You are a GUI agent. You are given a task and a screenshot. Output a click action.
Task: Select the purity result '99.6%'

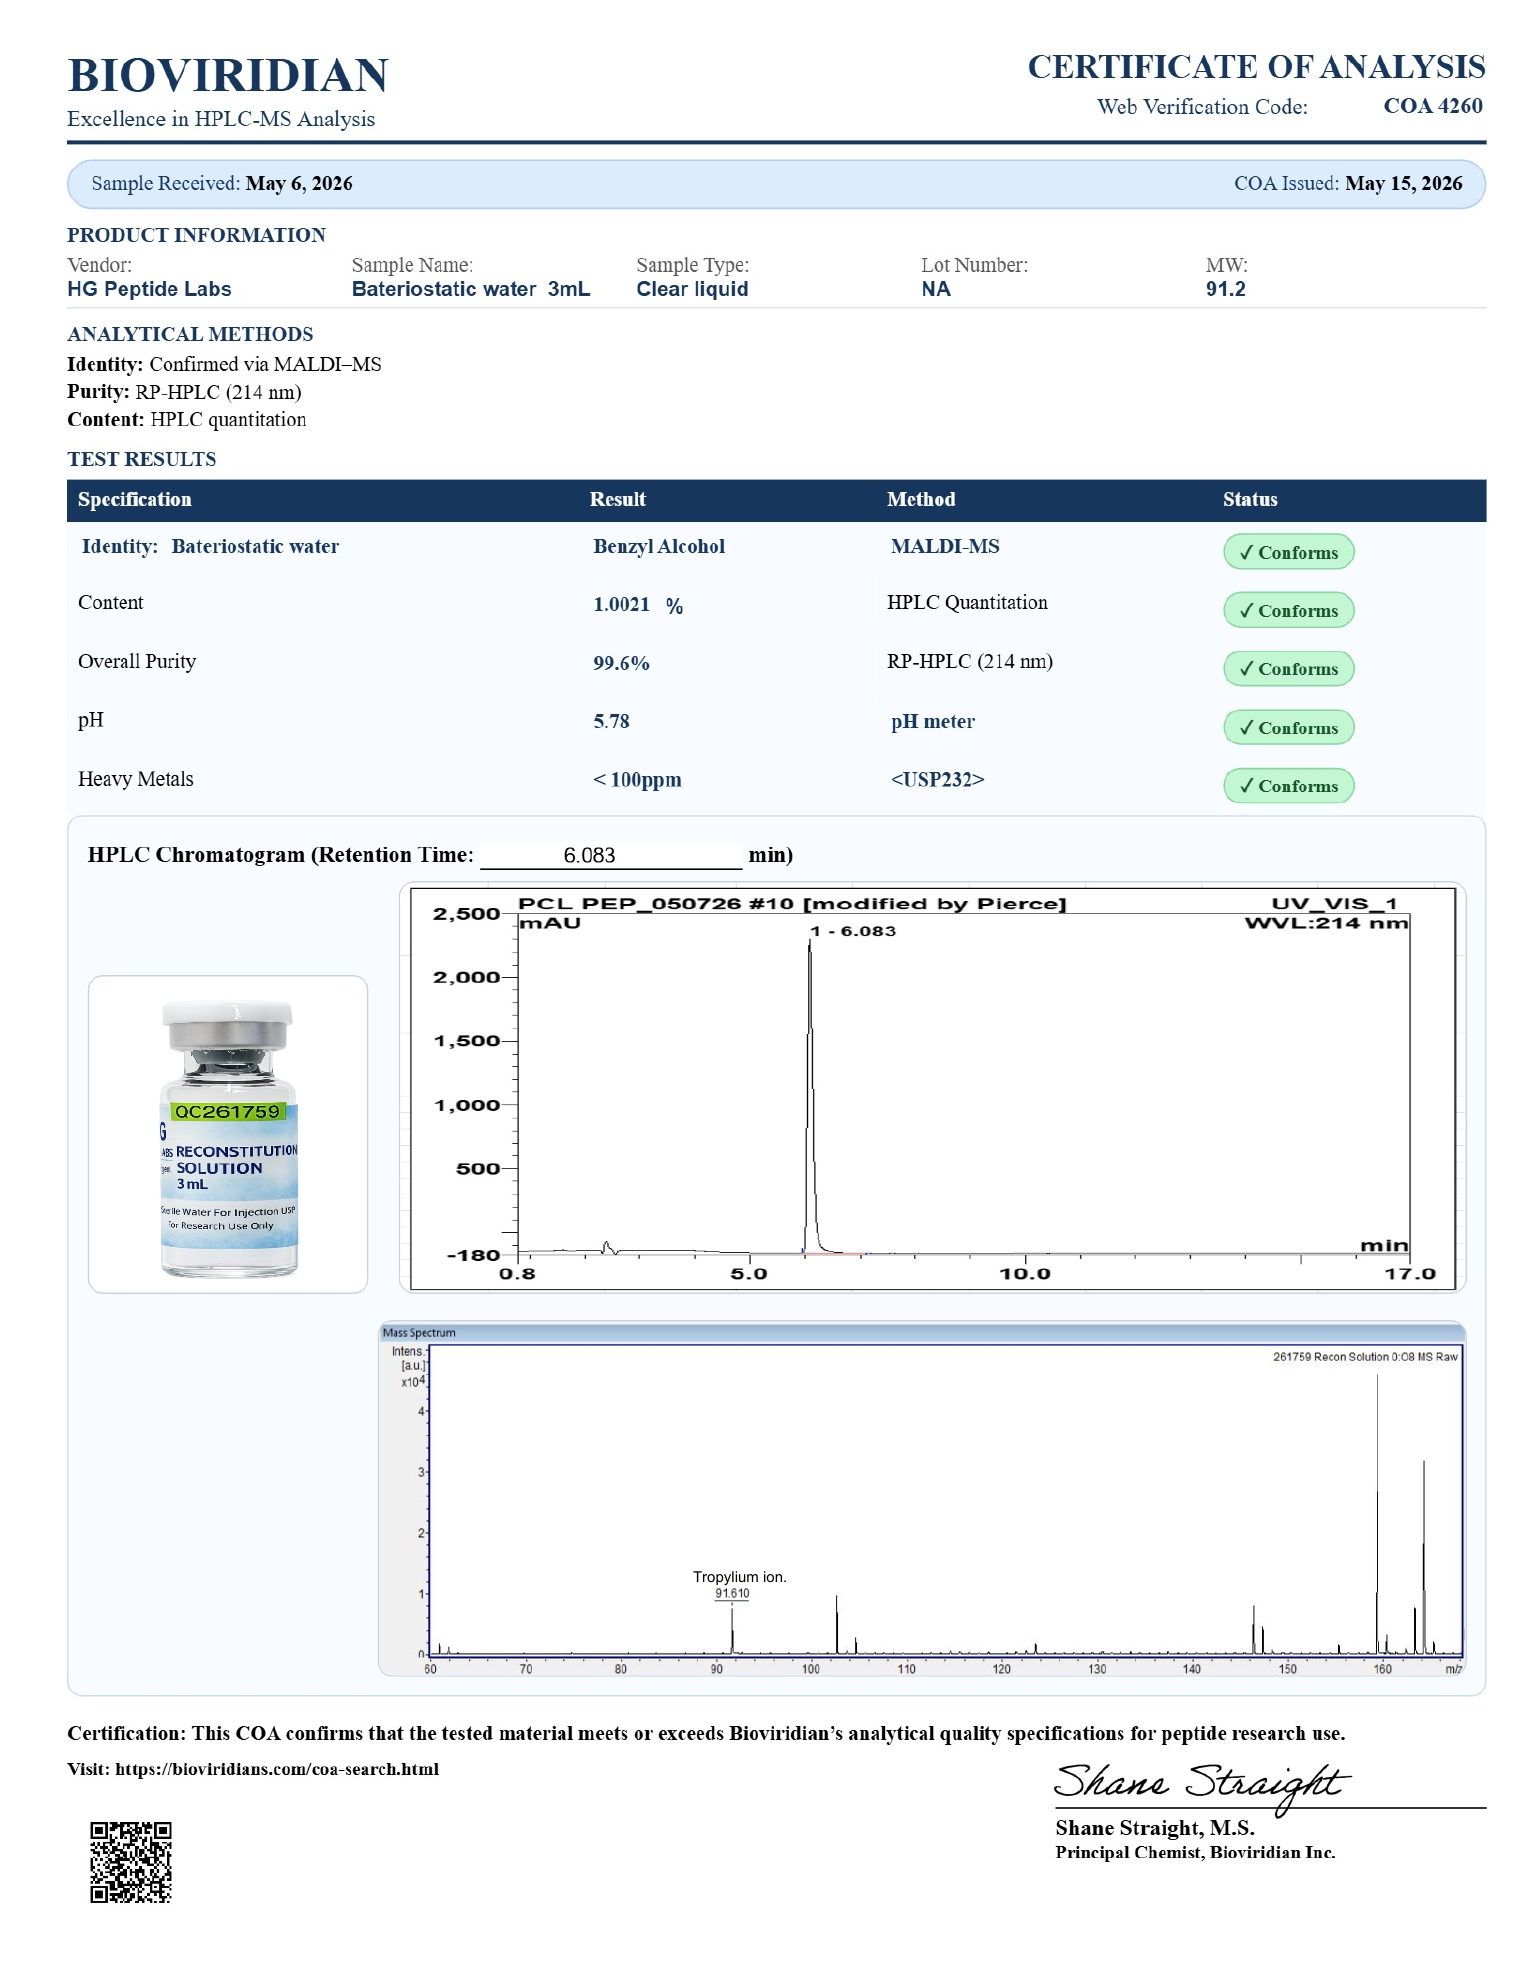coord(621,663)
